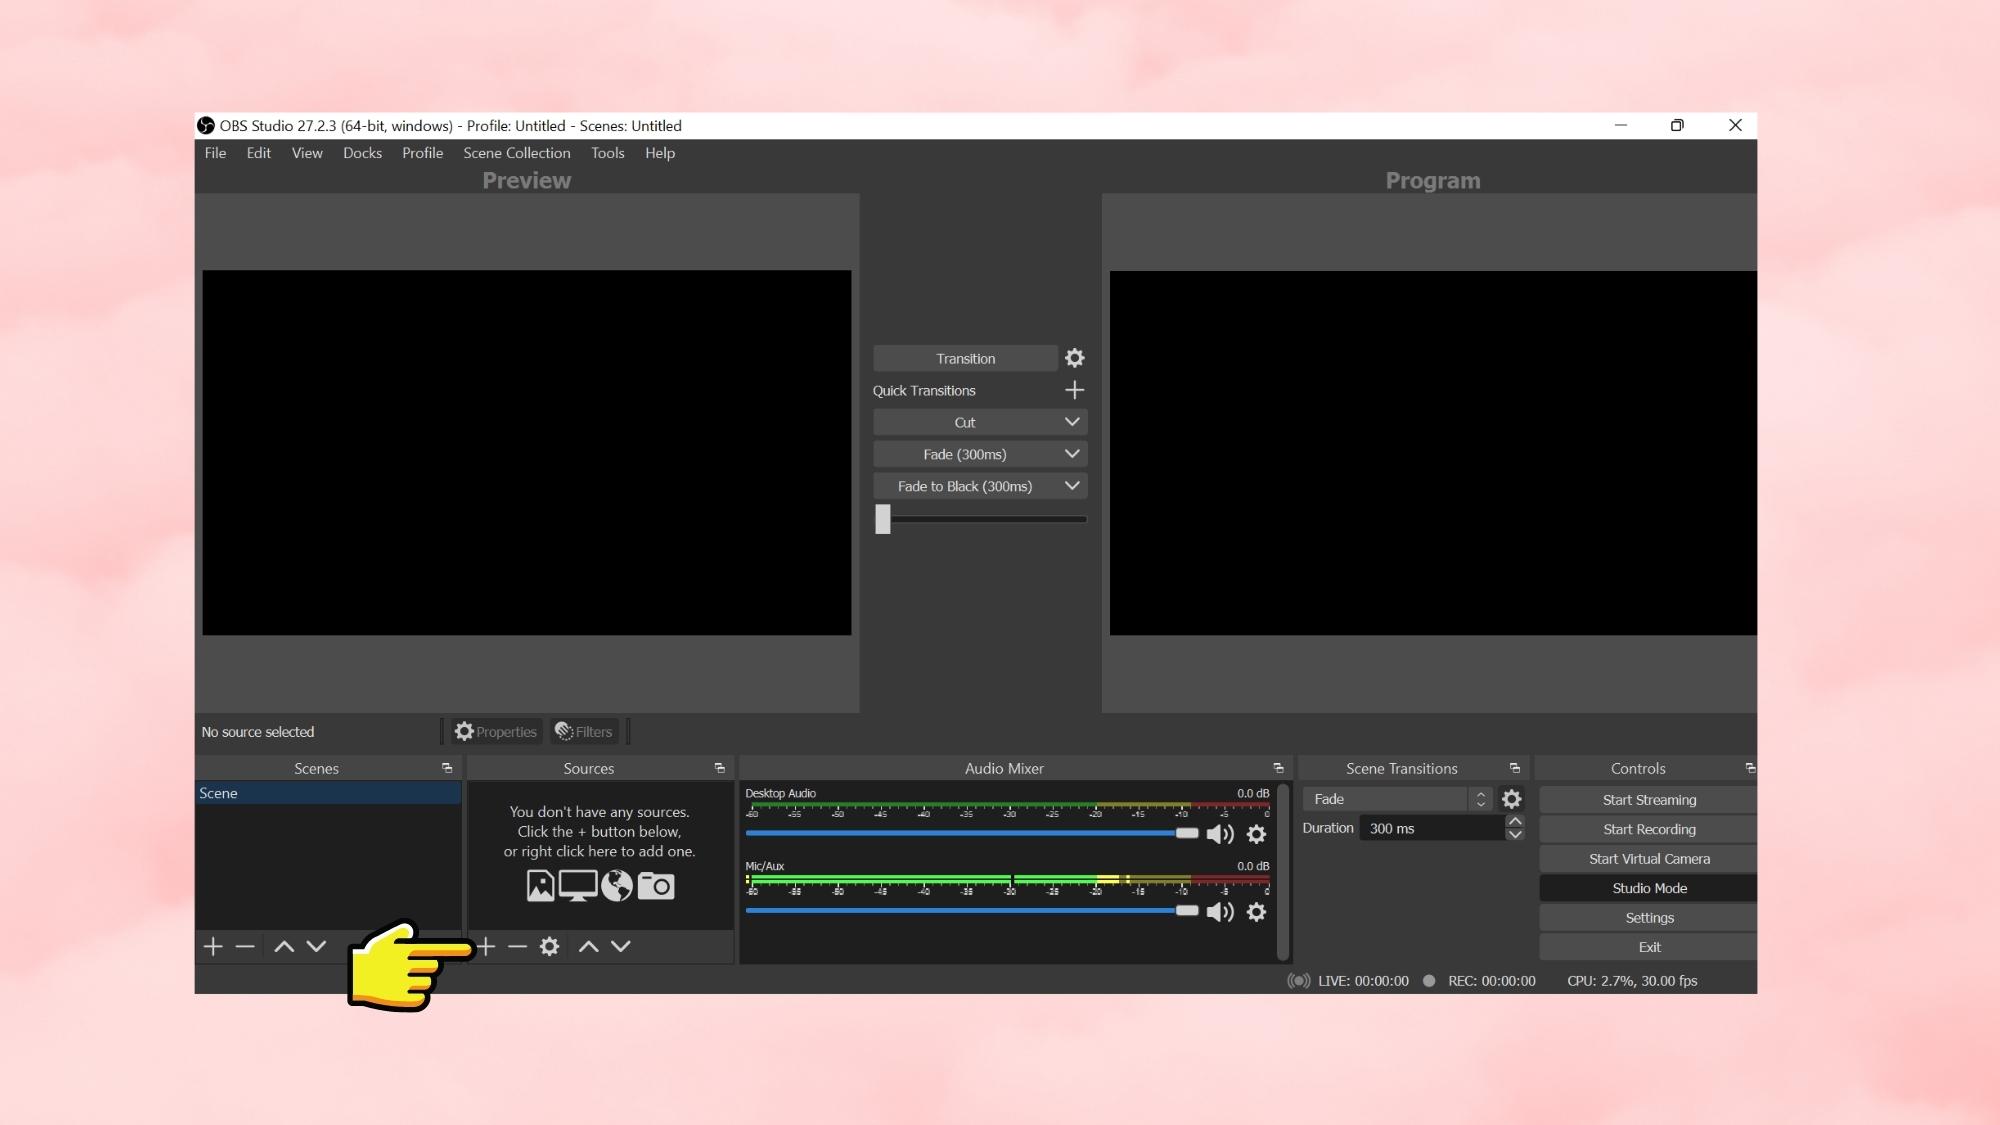Increase Duration with up stepper arrow
The image size is (2000, 1125).
coord(1515,821)
